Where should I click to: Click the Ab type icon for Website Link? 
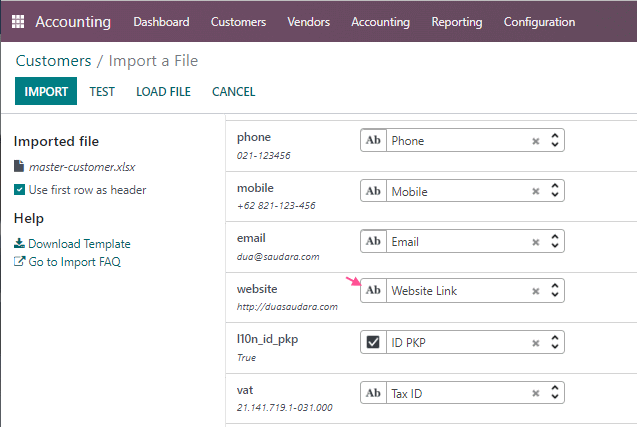click(373, 290)
